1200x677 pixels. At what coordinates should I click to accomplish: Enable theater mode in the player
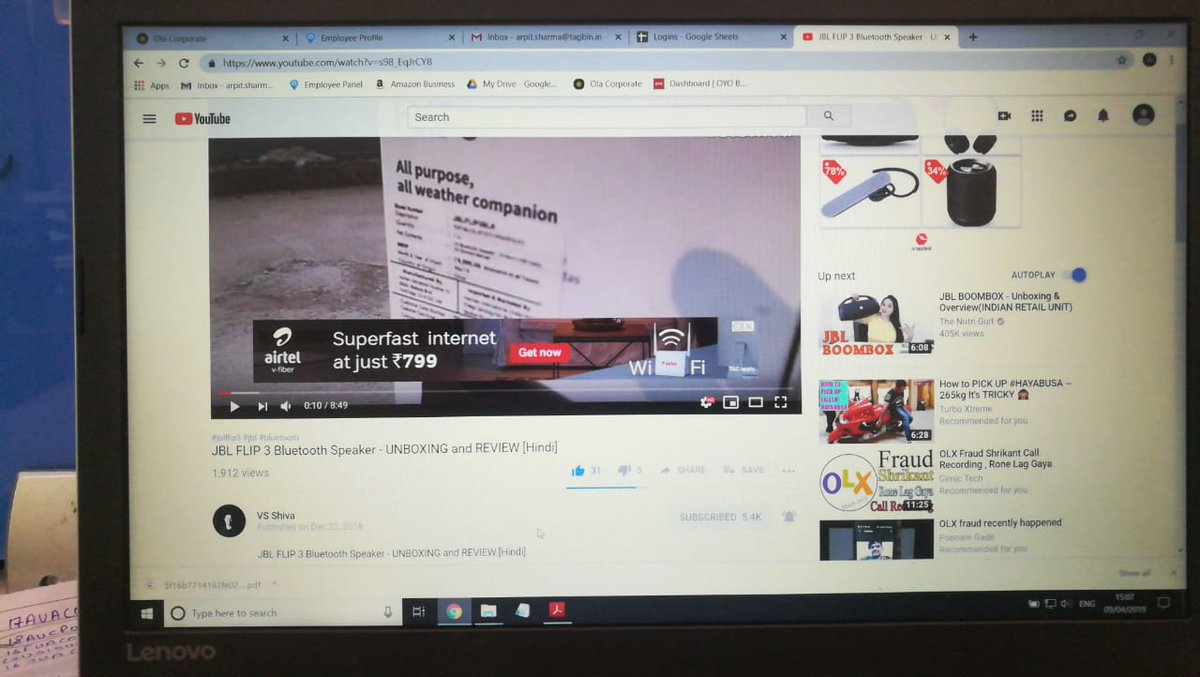point(756,402)
